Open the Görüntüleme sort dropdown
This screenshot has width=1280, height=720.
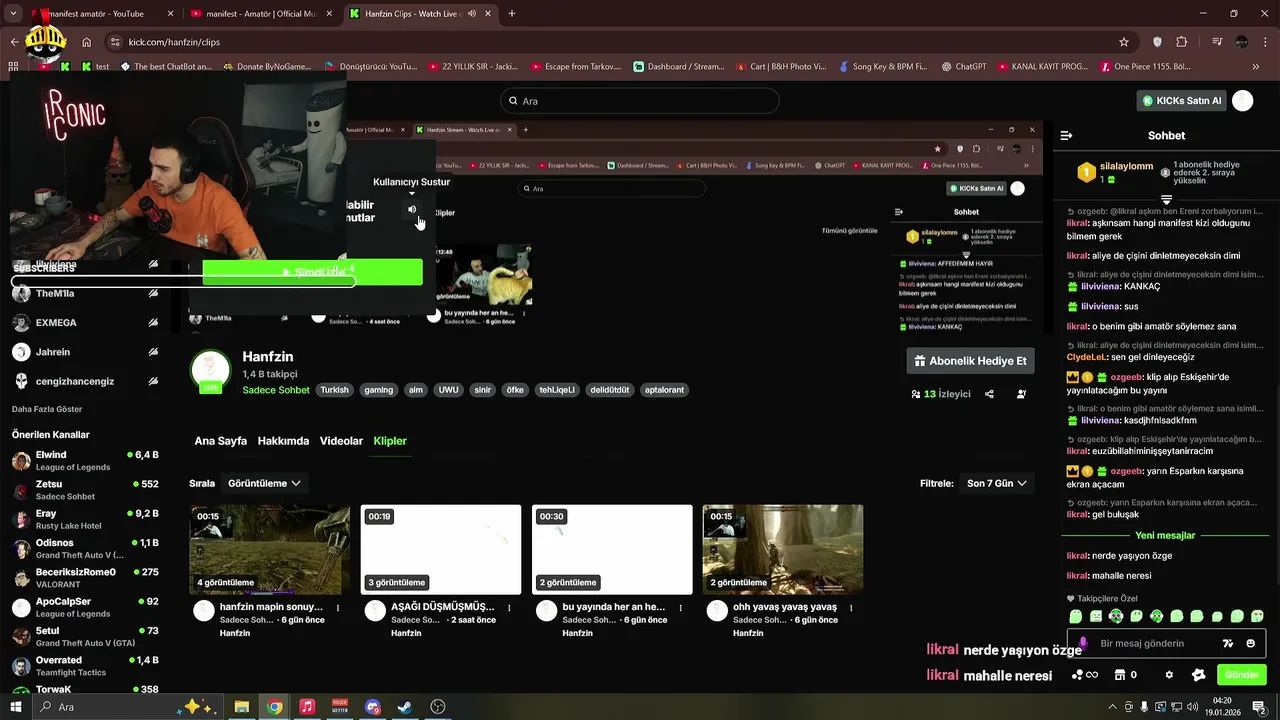264,483
